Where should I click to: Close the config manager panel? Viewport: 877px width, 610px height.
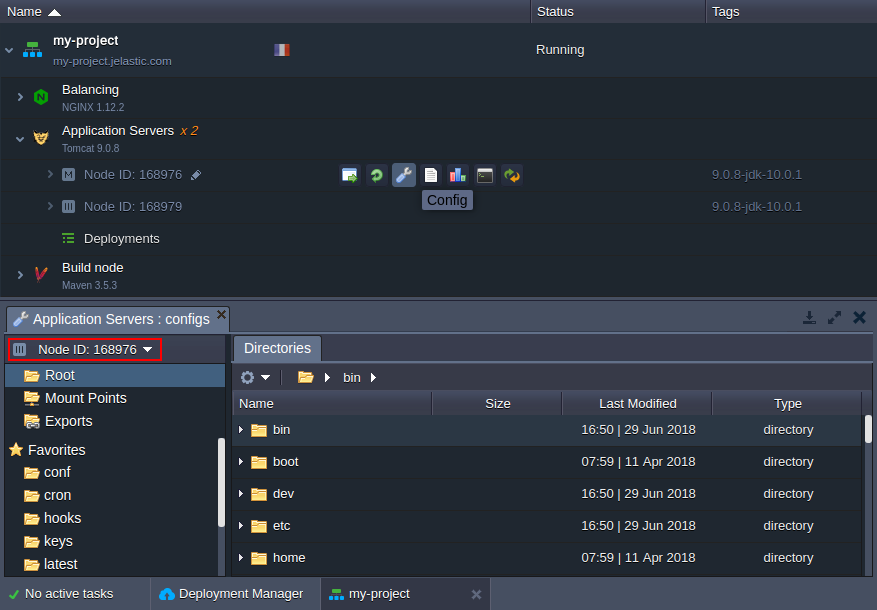[860, 318]
